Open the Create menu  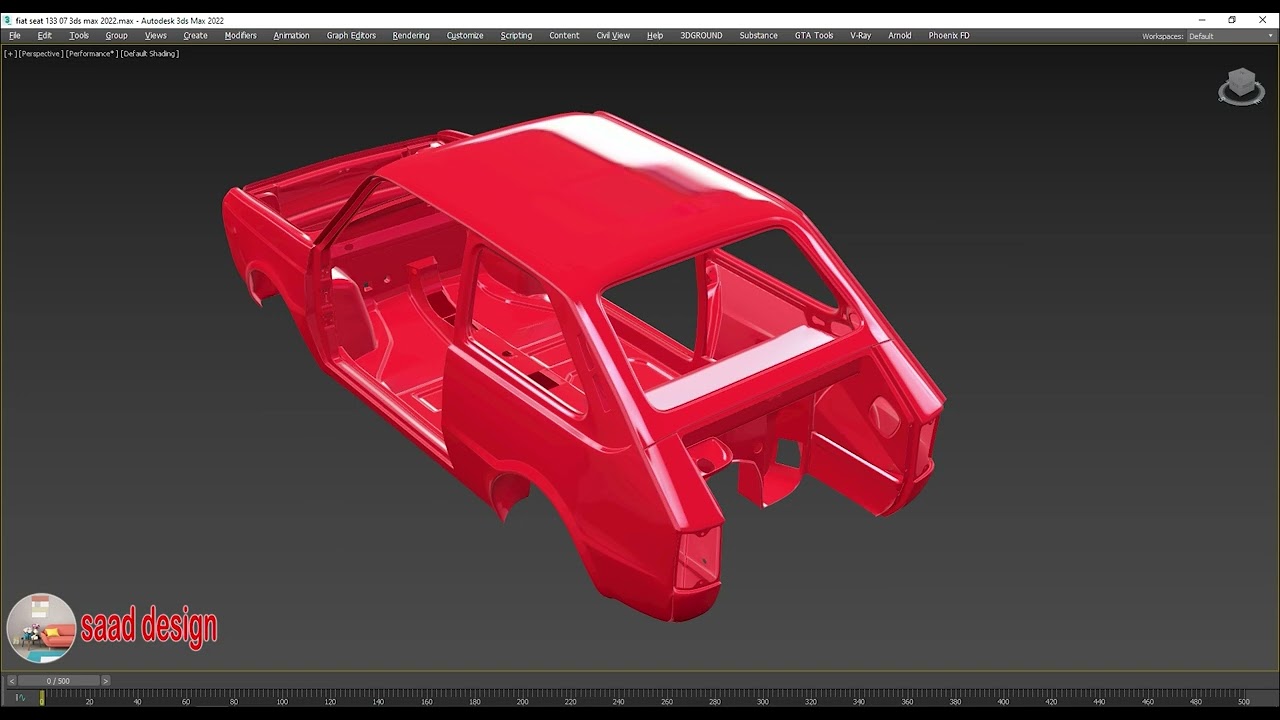196,35
